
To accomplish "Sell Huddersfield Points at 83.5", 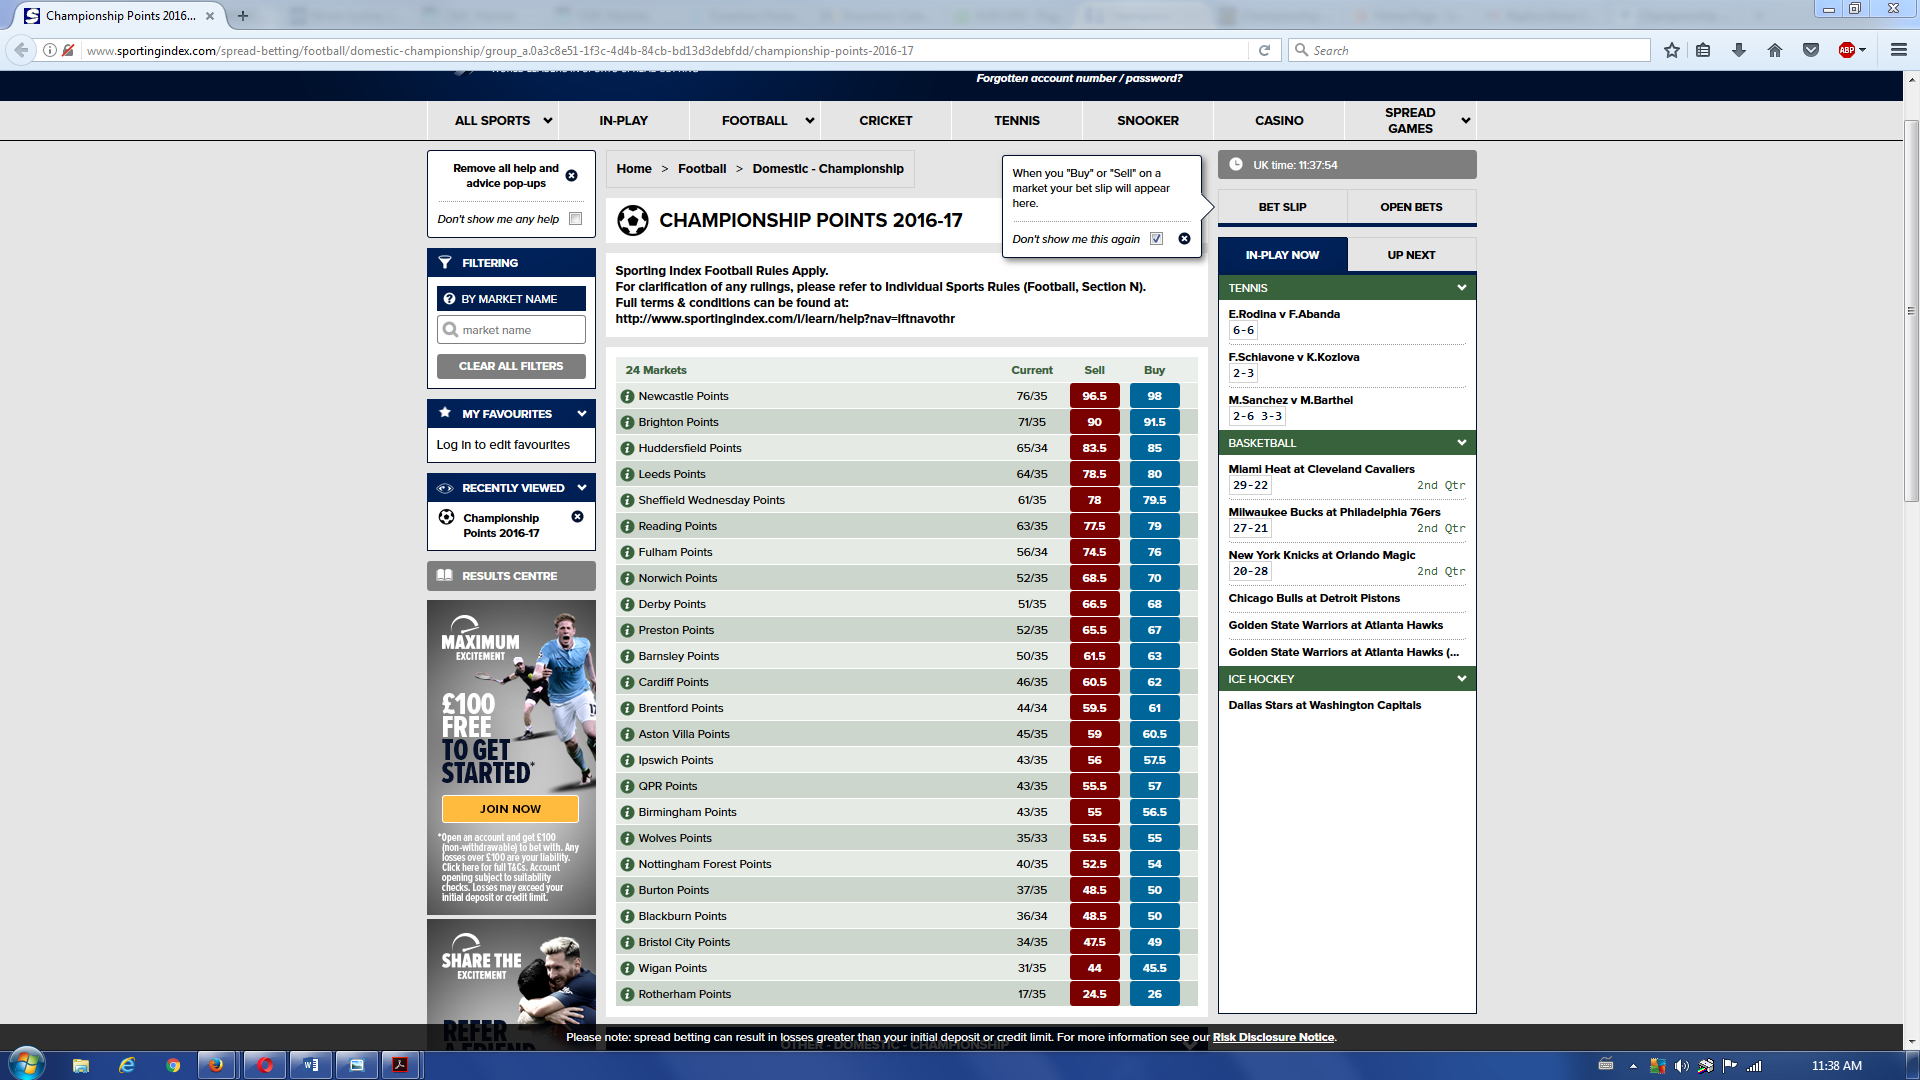I will pos(1094,448).
